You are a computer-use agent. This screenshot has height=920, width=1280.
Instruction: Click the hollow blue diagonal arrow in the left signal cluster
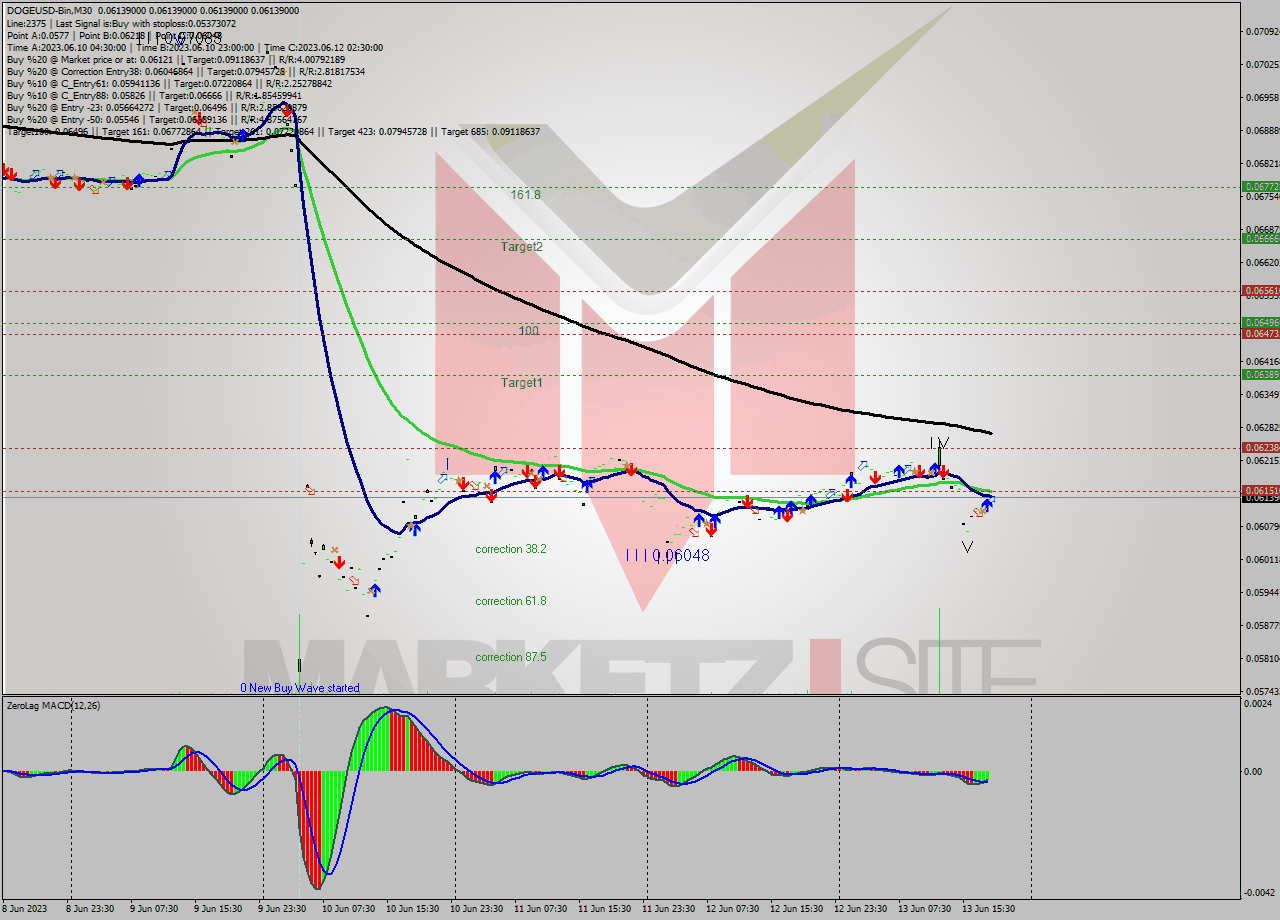tap(34, 173)
